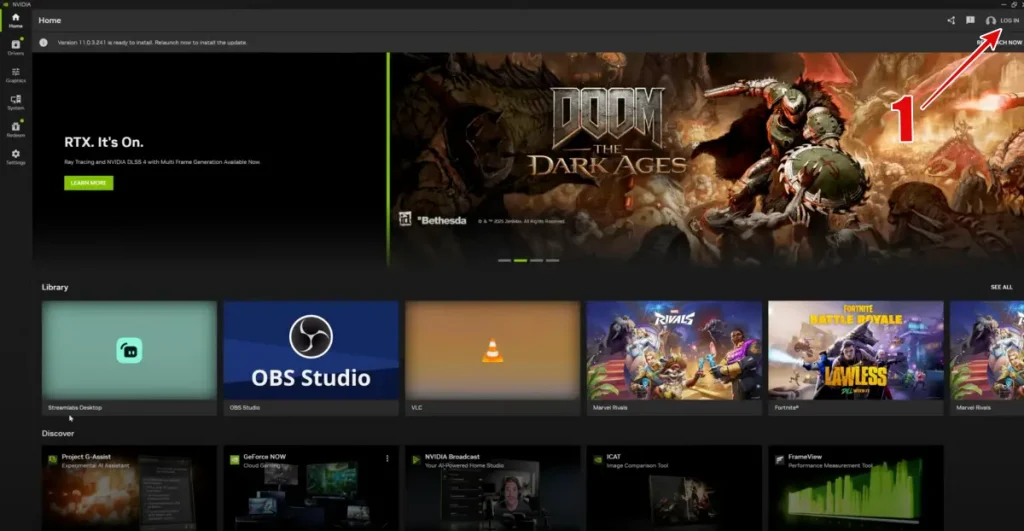Open the Fortnite library tile

[856, 357]
